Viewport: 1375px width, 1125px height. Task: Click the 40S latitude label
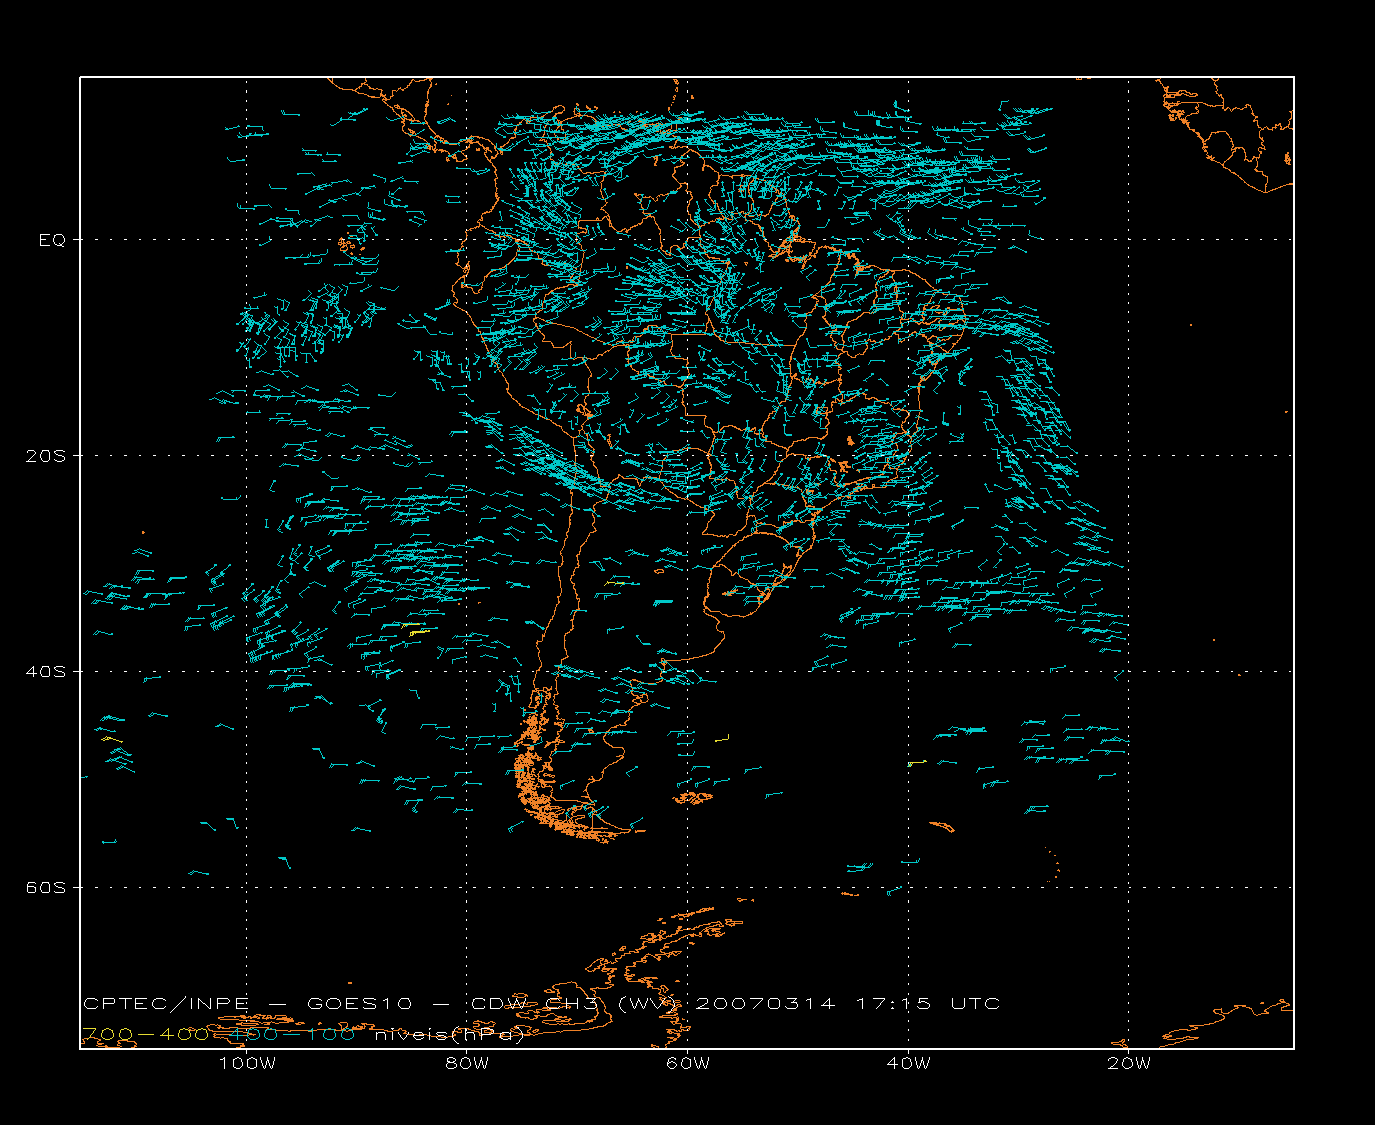45,672
